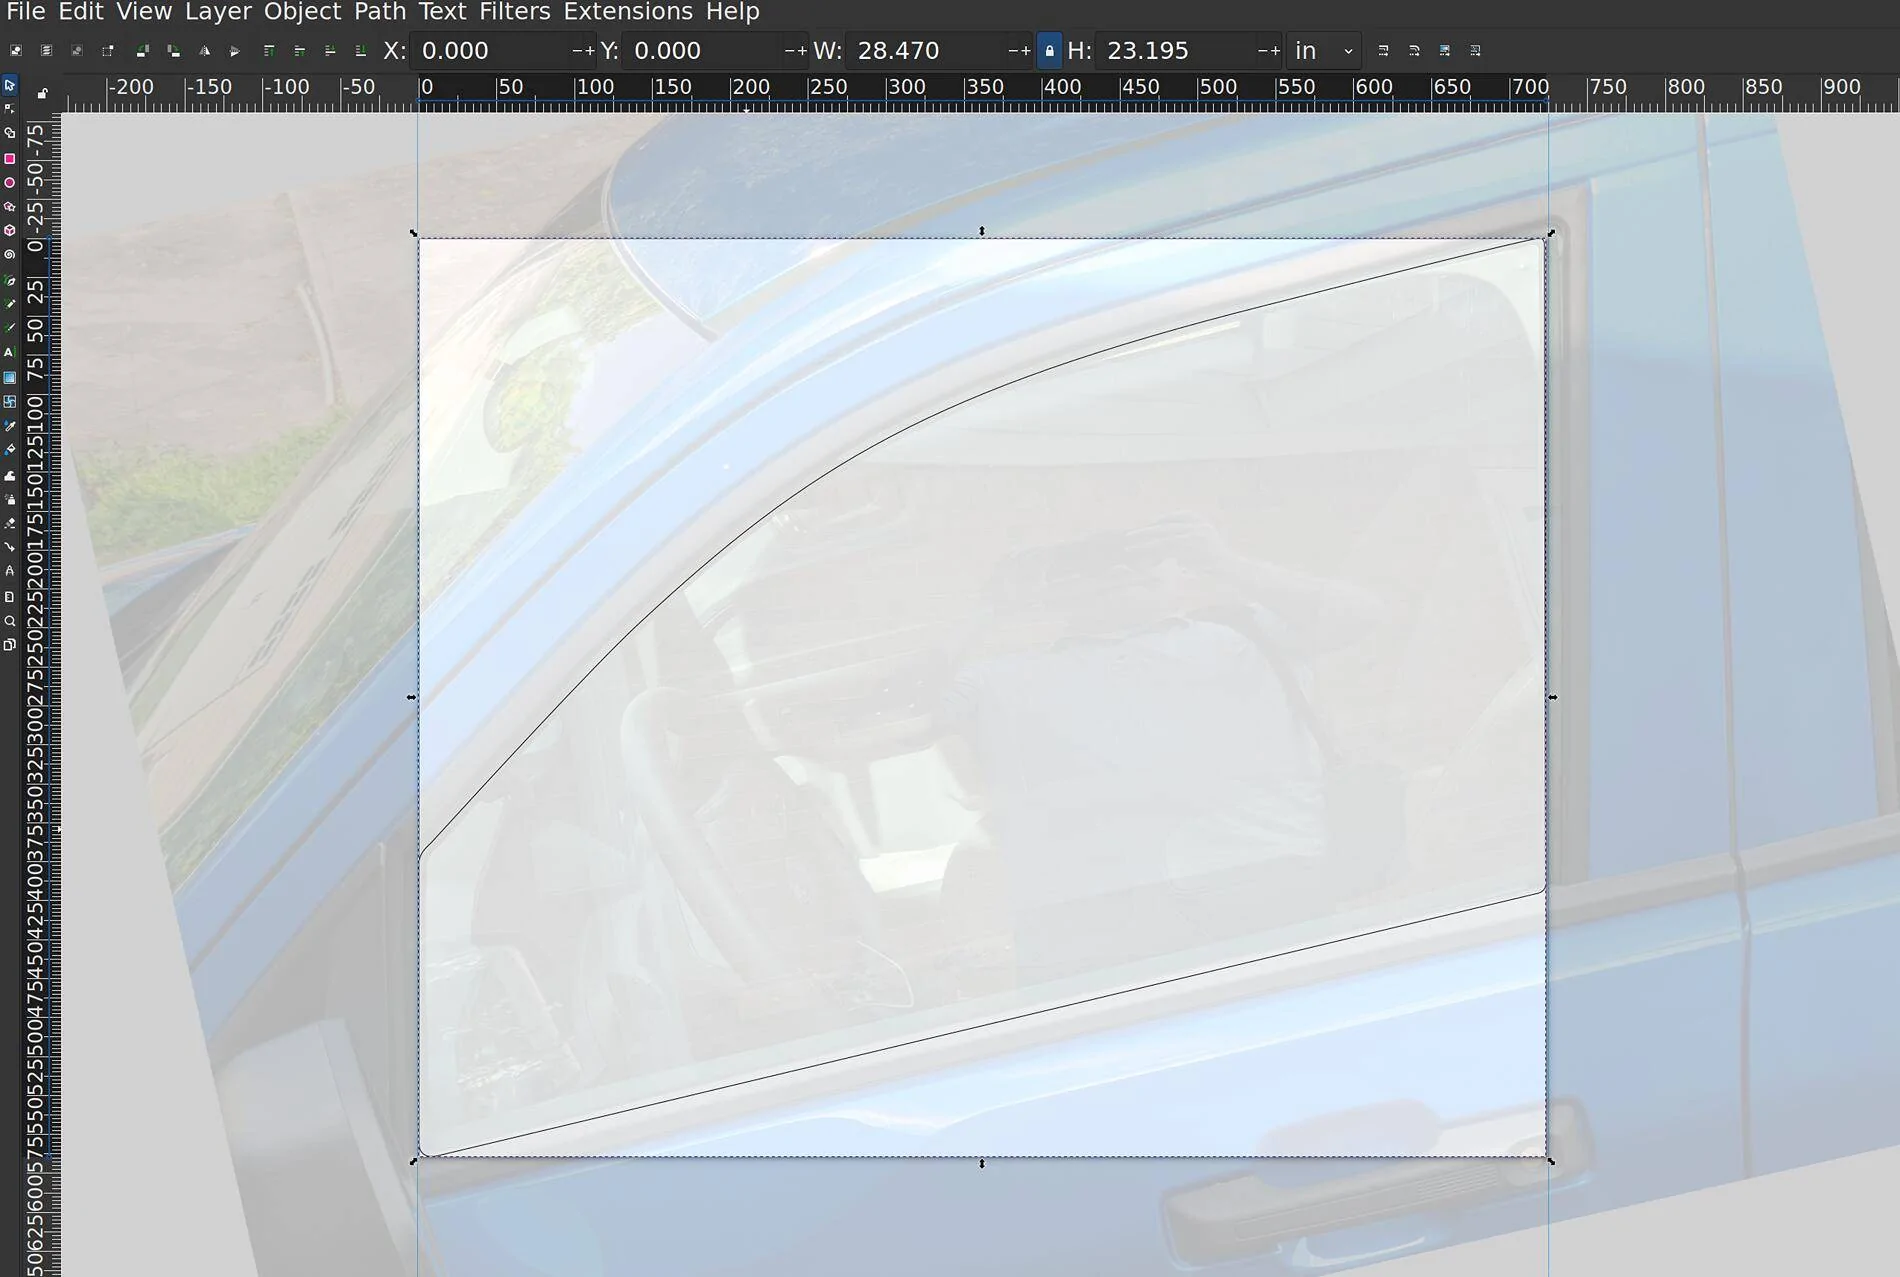Open the Text menu
The width and height of the screenshot is (1900, 1277).
[442, 12]
